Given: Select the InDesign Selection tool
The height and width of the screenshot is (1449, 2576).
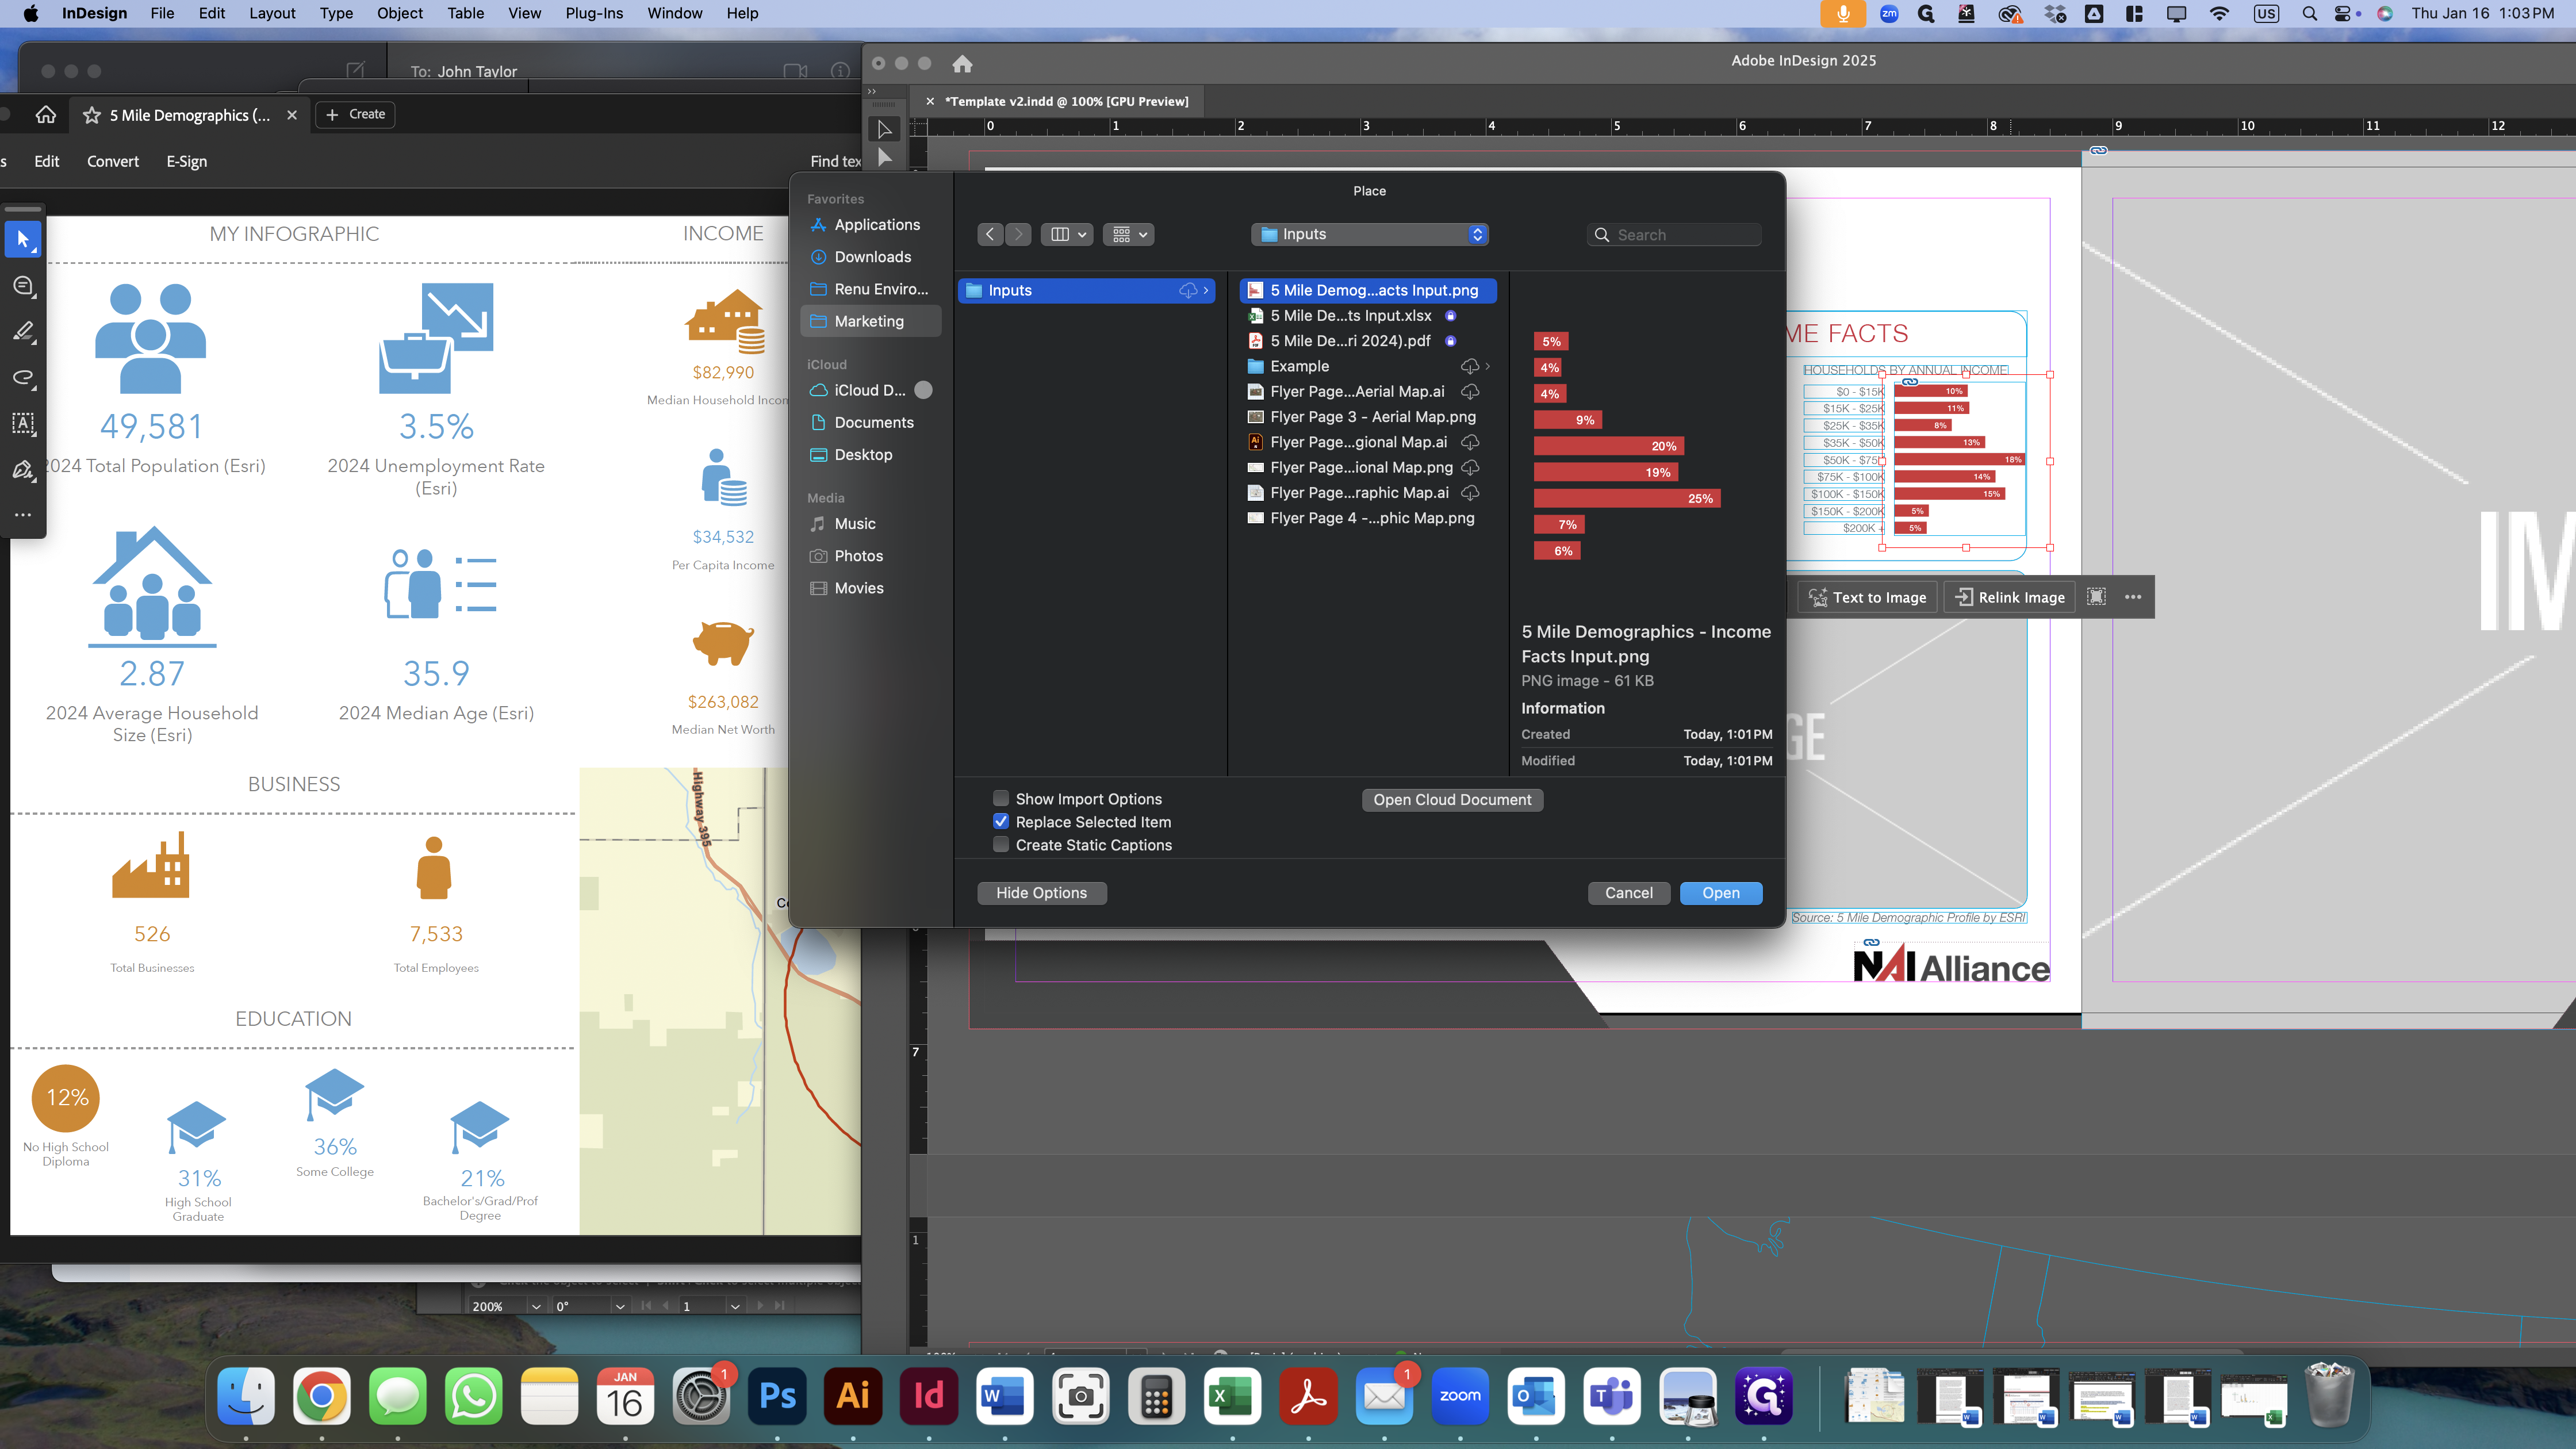Looking at the screenshot, I should pyautogui.click(x=885, y=129).
